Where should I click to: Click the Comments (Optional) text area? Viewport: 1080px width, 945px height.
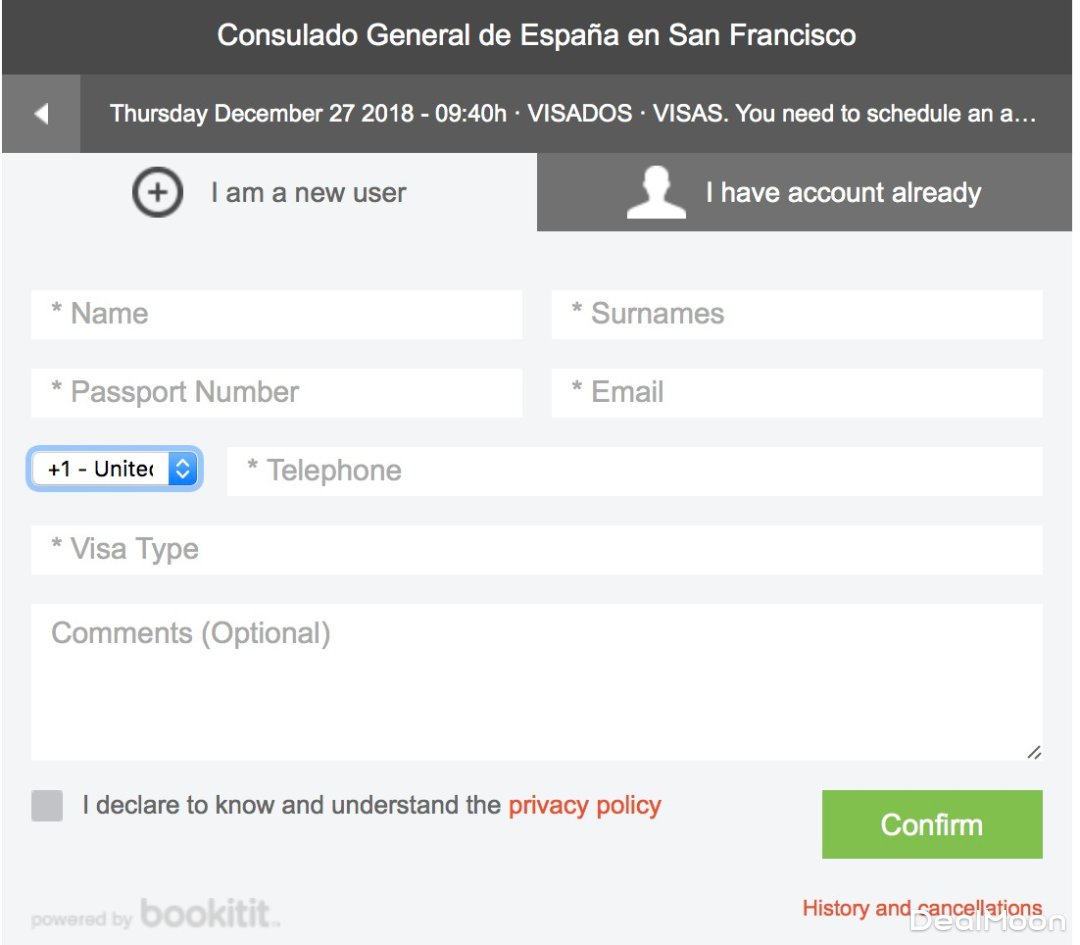[537, 682]
